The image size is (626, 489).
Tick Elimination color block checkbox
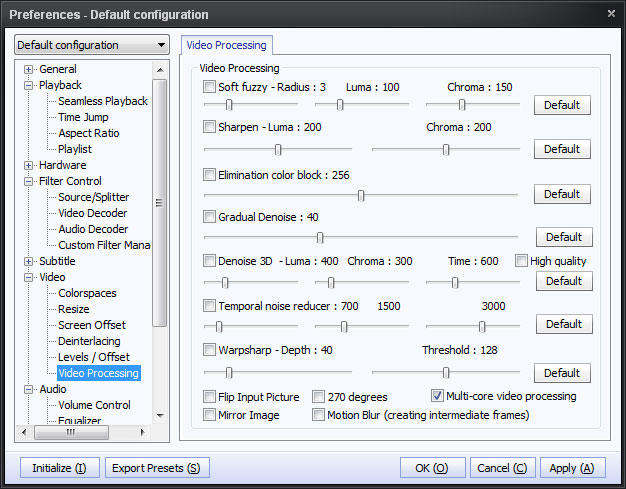point(209,174)
